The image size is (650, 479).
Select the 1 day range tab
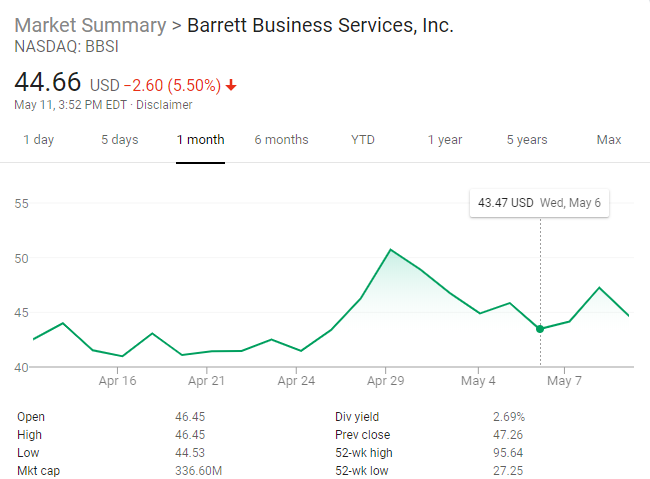point(38,140)
